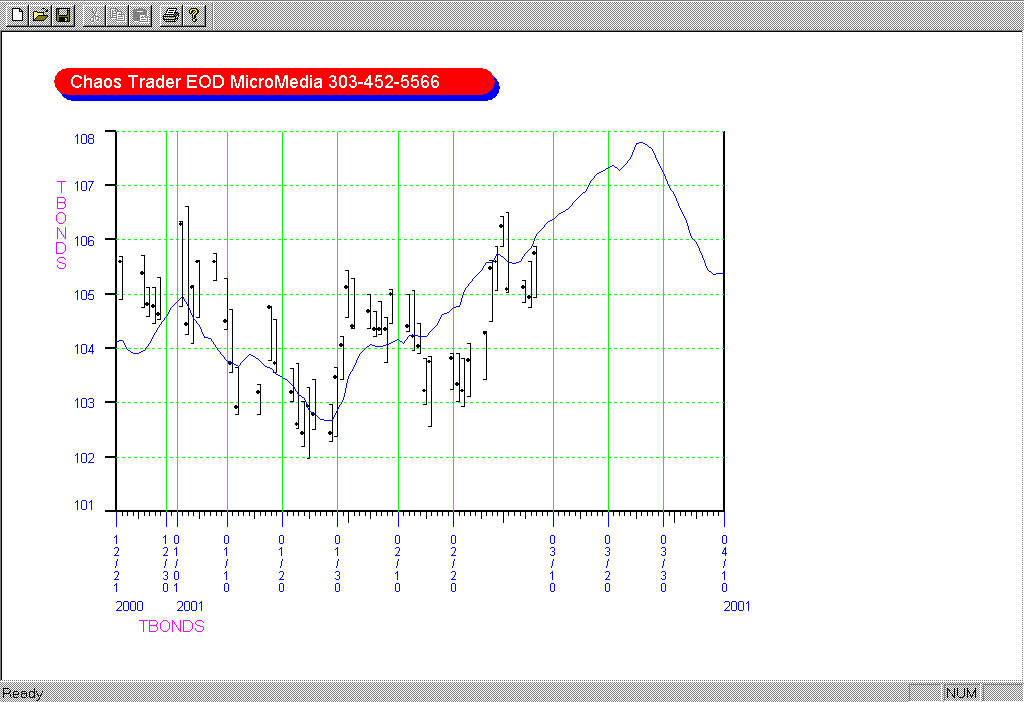Open a file with the folder icon
1024x702 pixels.
[40, 15]
